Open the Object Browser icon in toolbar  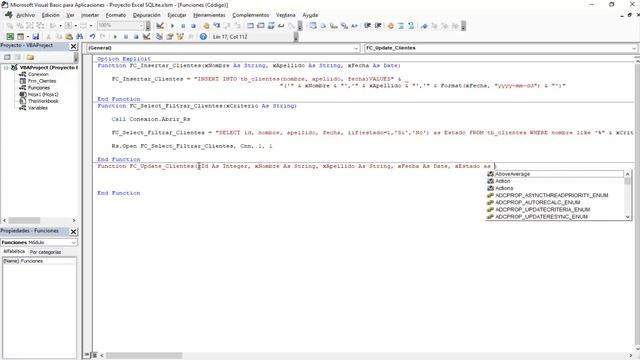pyautogui.click(x=180, y=37)
